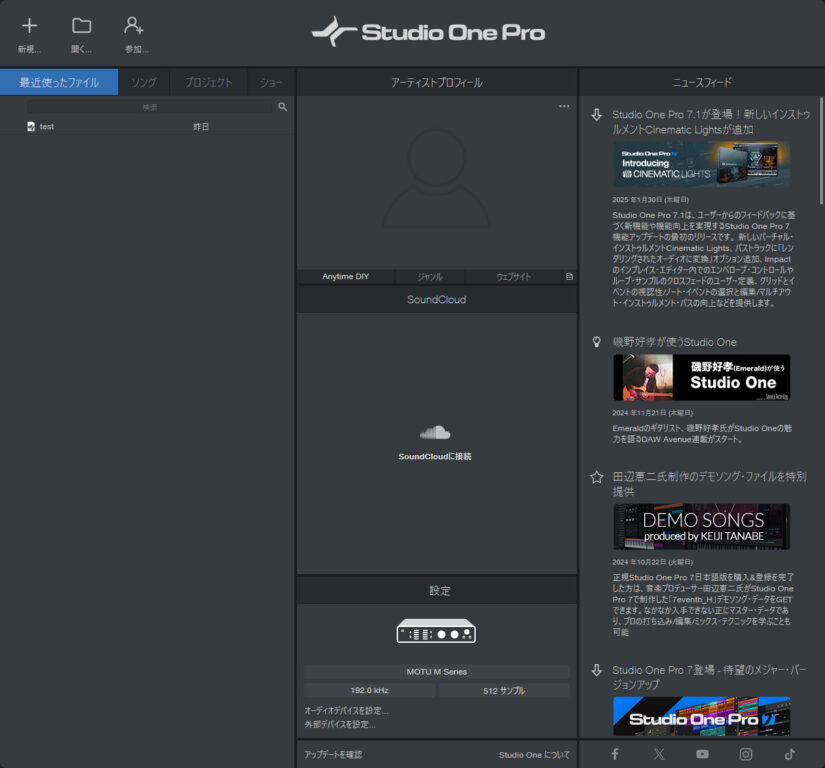Image resolution: width=825 pixels, height=768 pixels.
Task: Open a file with the folder icon
Action: click(82, 26)
